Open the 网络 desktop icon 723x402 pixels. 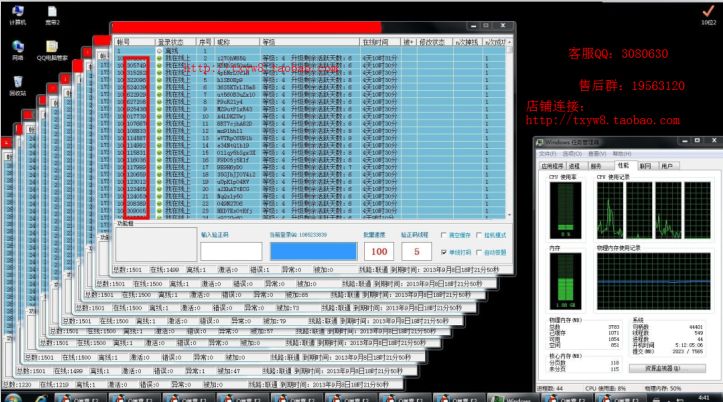[x=18, y=47]
